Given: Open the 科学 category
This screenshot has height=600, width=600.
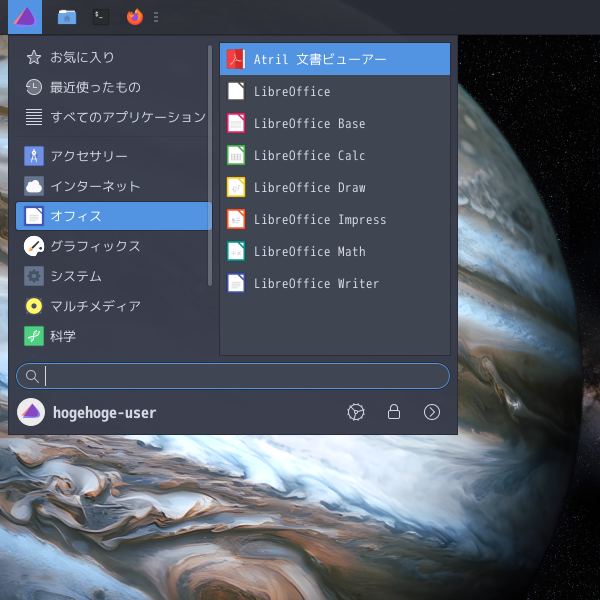Looking at the screenshot, I should click(x=114, y=336).
